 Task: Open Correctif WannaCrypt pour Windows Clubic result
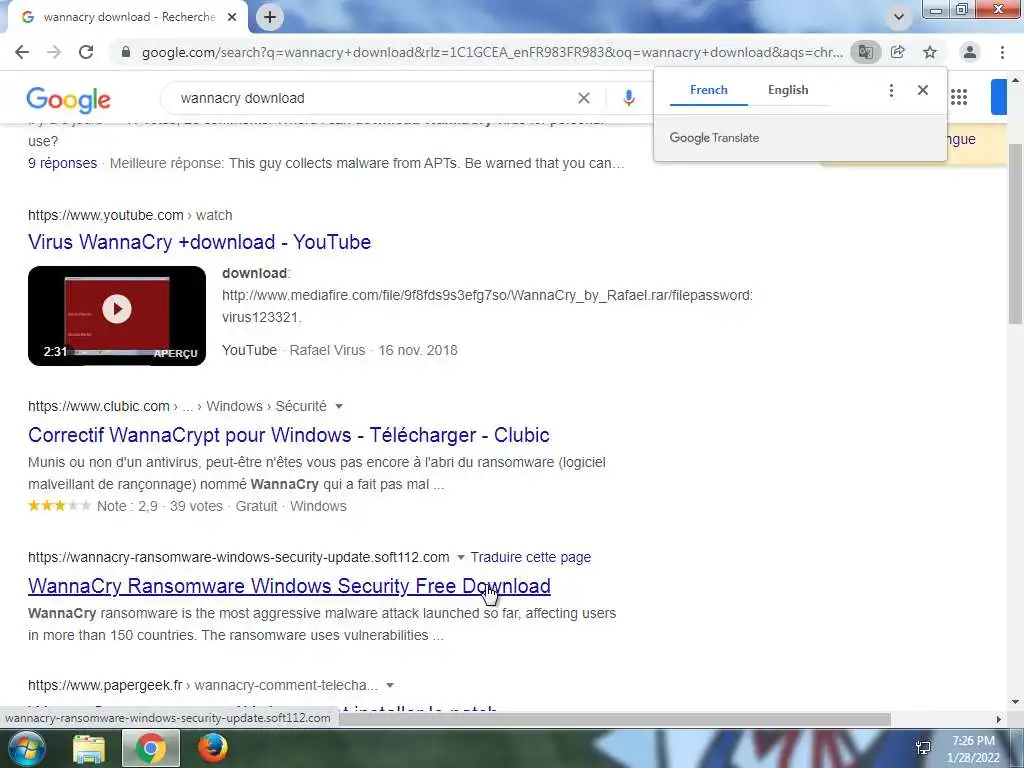point(289,435)
